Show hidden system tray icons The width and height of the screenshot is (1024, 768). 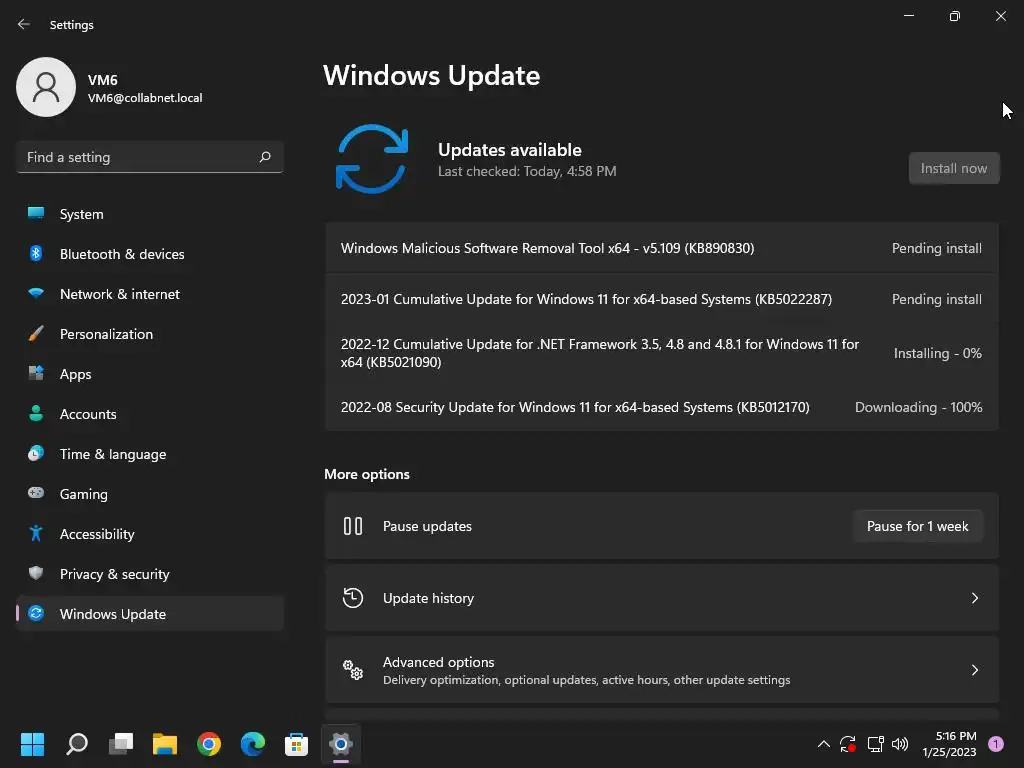point(824,744)
